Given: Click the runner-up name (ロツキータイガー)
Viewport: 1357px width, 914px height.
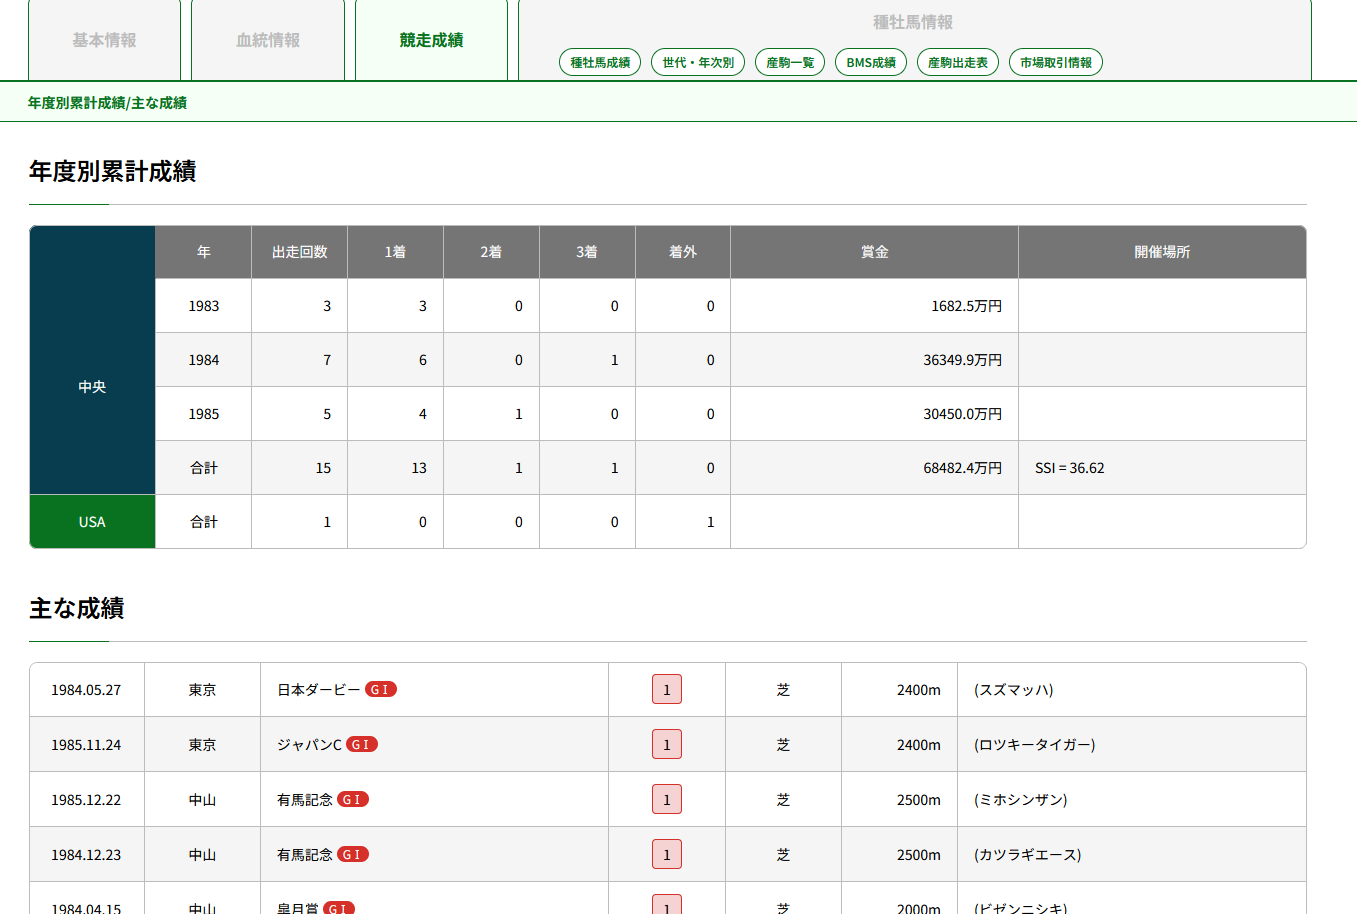Looking at the screenshot, I should 1035,745.
